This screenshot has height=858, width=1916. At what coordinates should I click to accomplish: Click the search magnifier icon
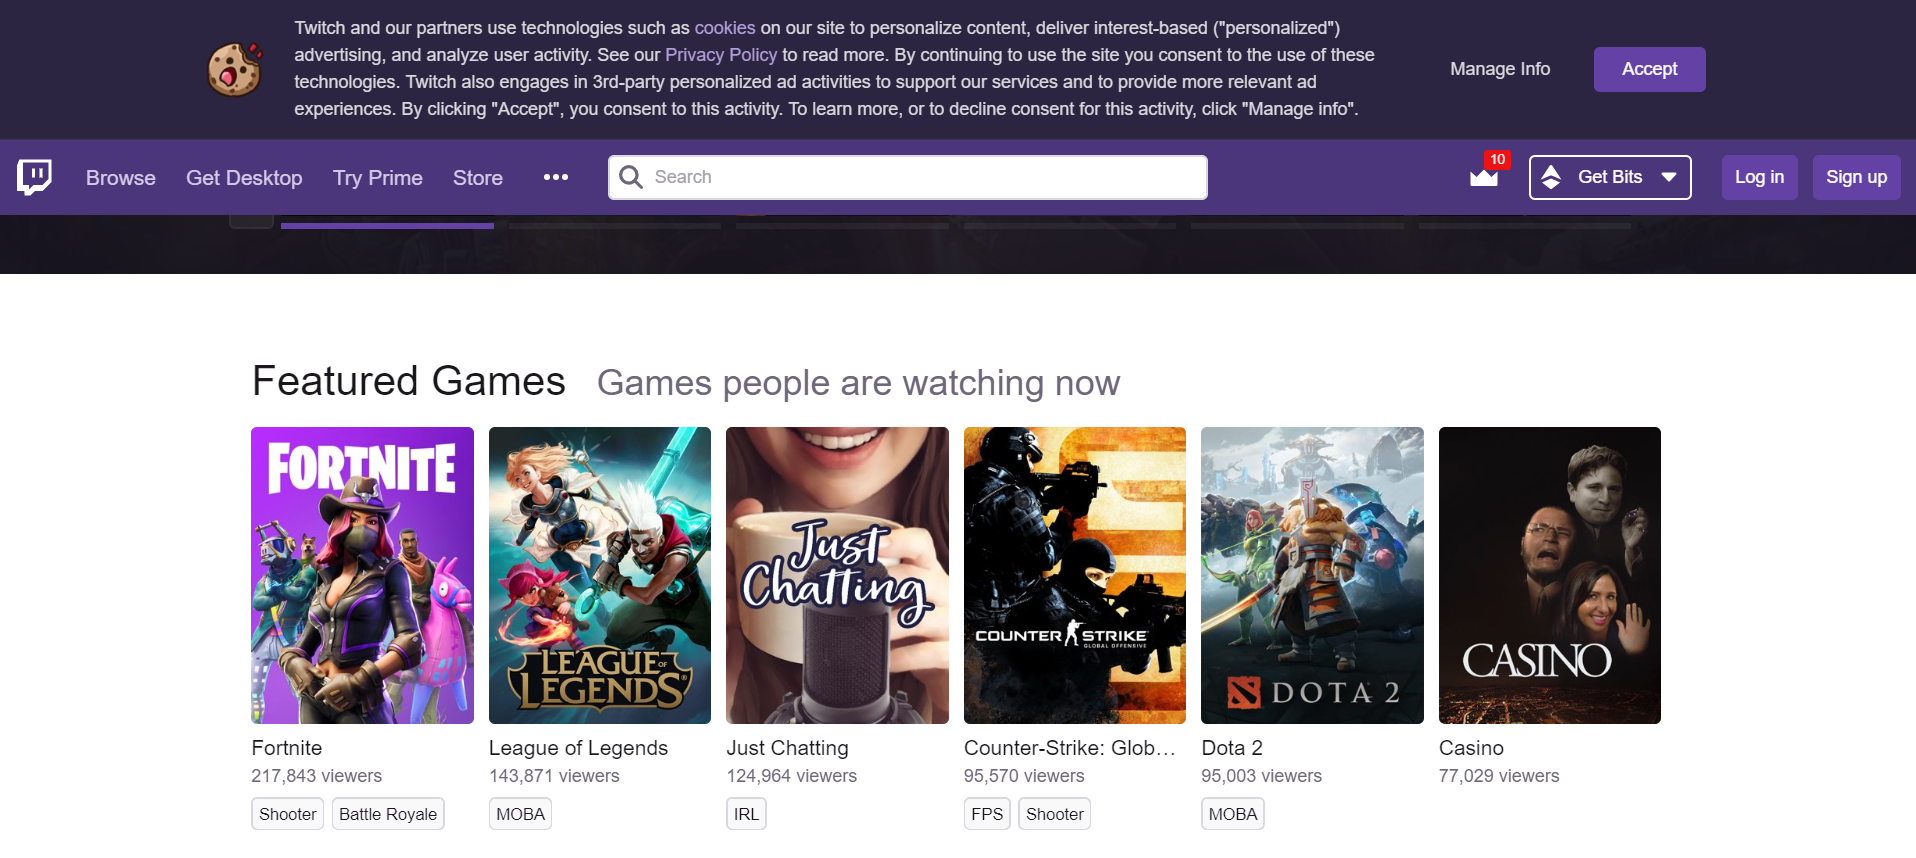(631, 177)
